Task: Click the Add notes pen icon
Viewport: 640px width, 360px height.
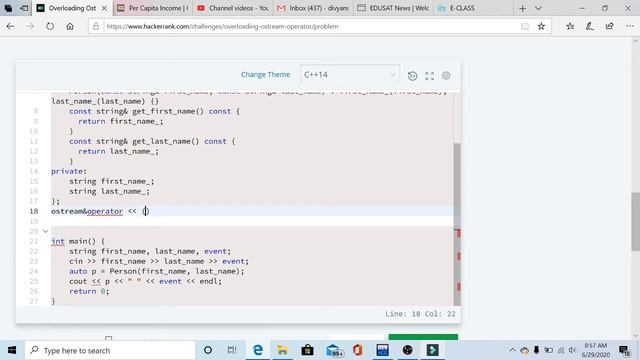Action: tap(590, 27)
